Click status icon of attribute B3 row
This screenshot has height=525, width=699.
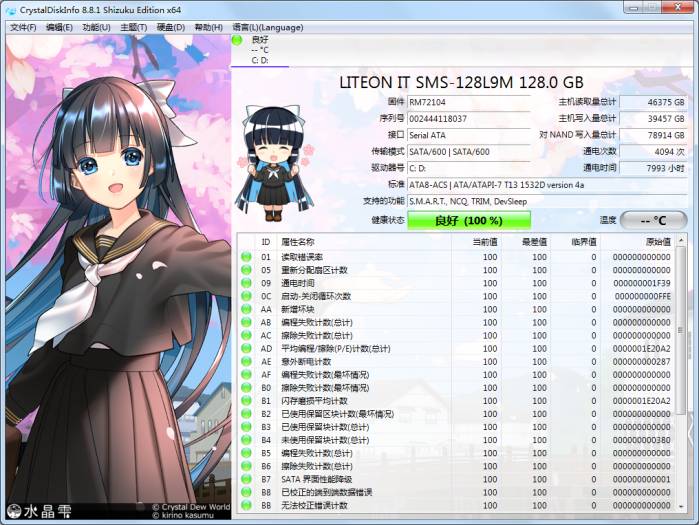[x=246, y=427]
